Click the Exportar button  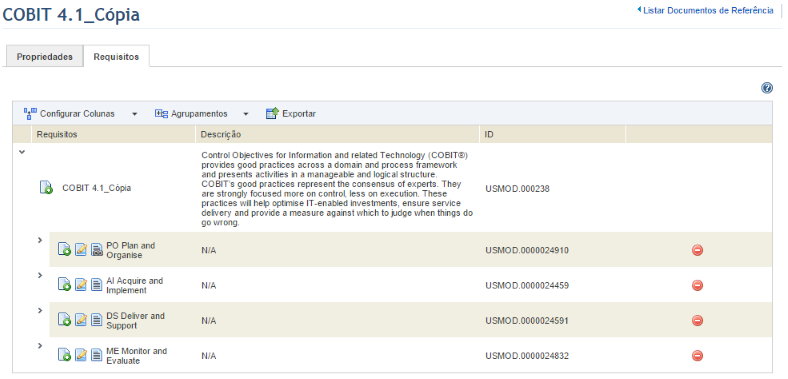point(290,114)
